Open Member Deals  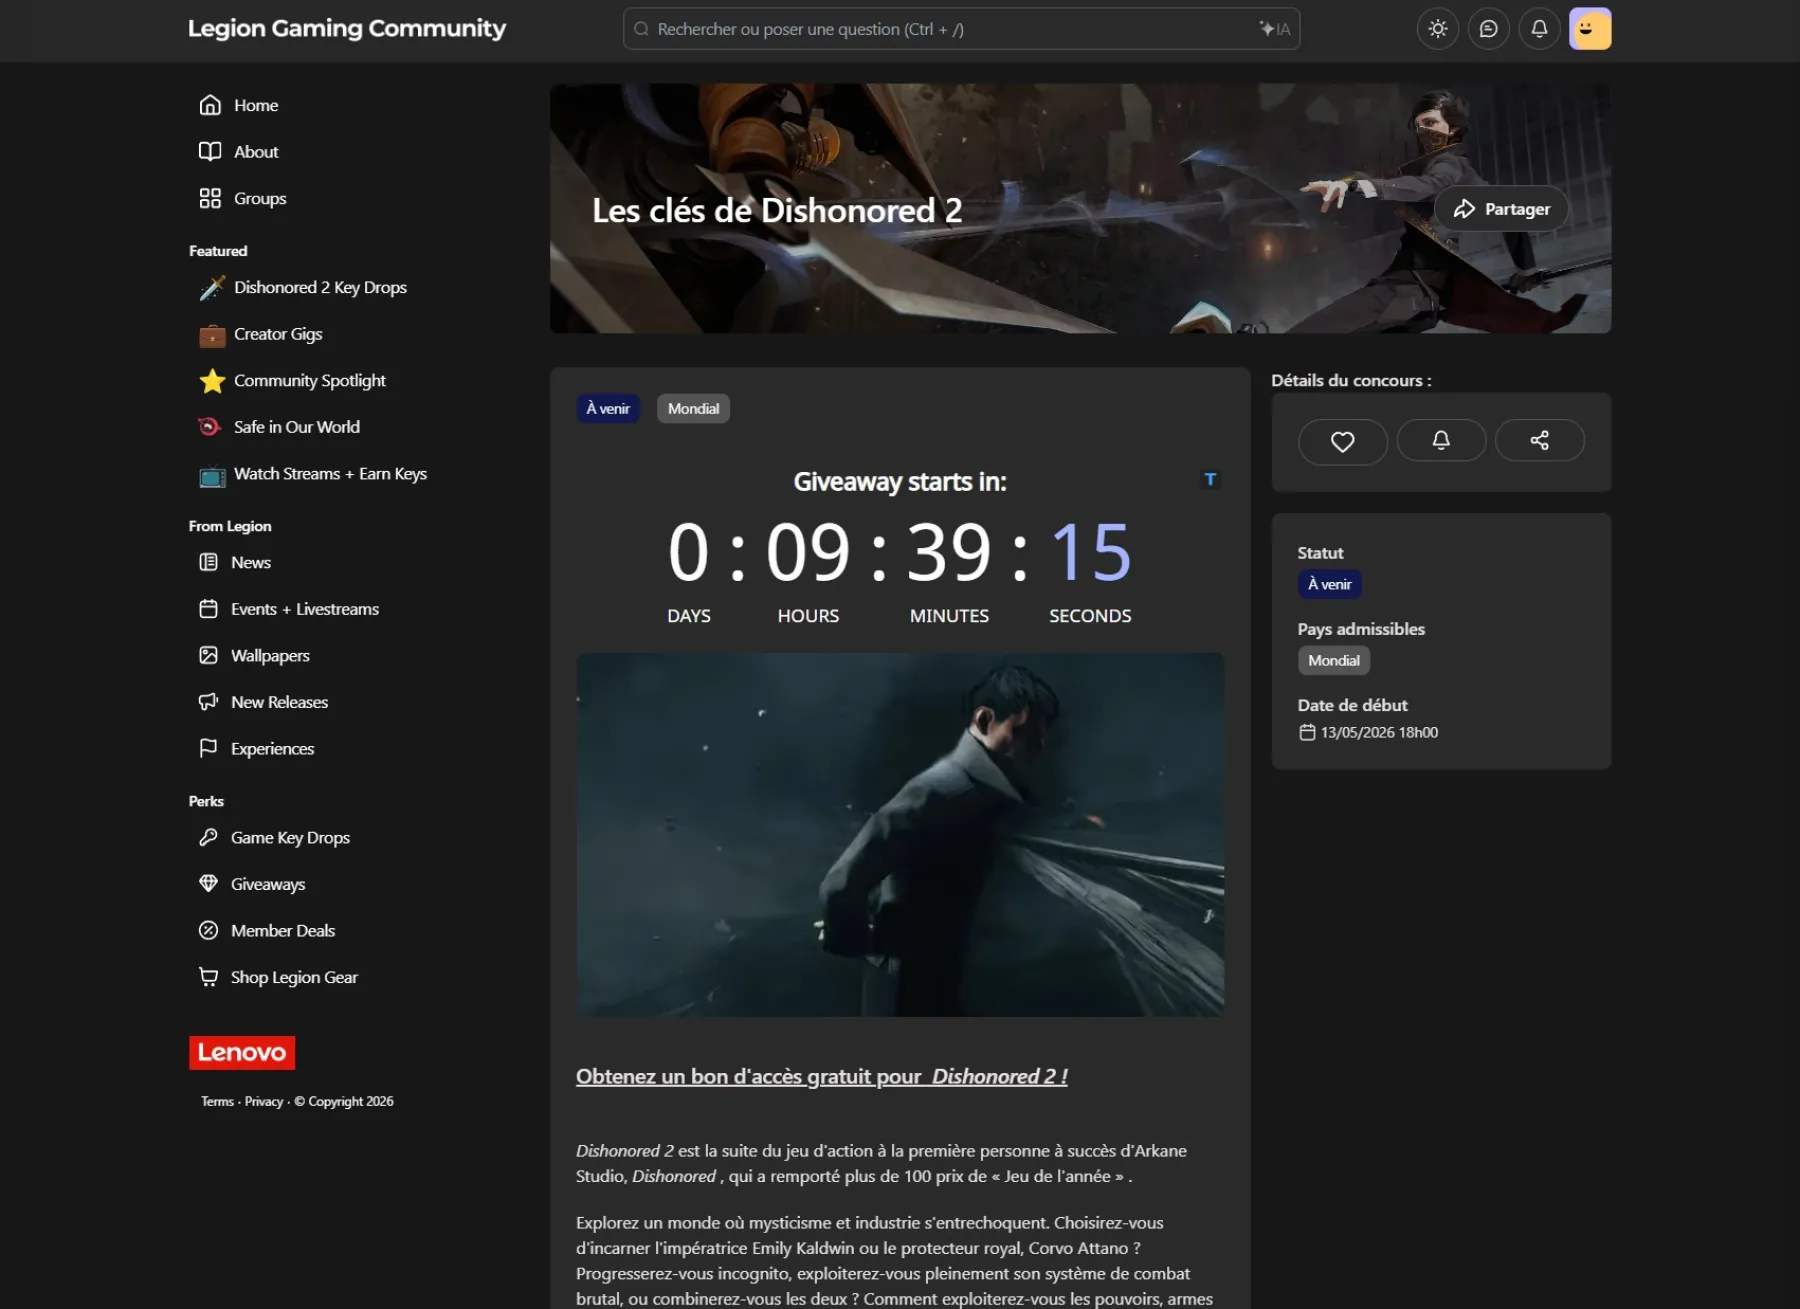point(283,931)
